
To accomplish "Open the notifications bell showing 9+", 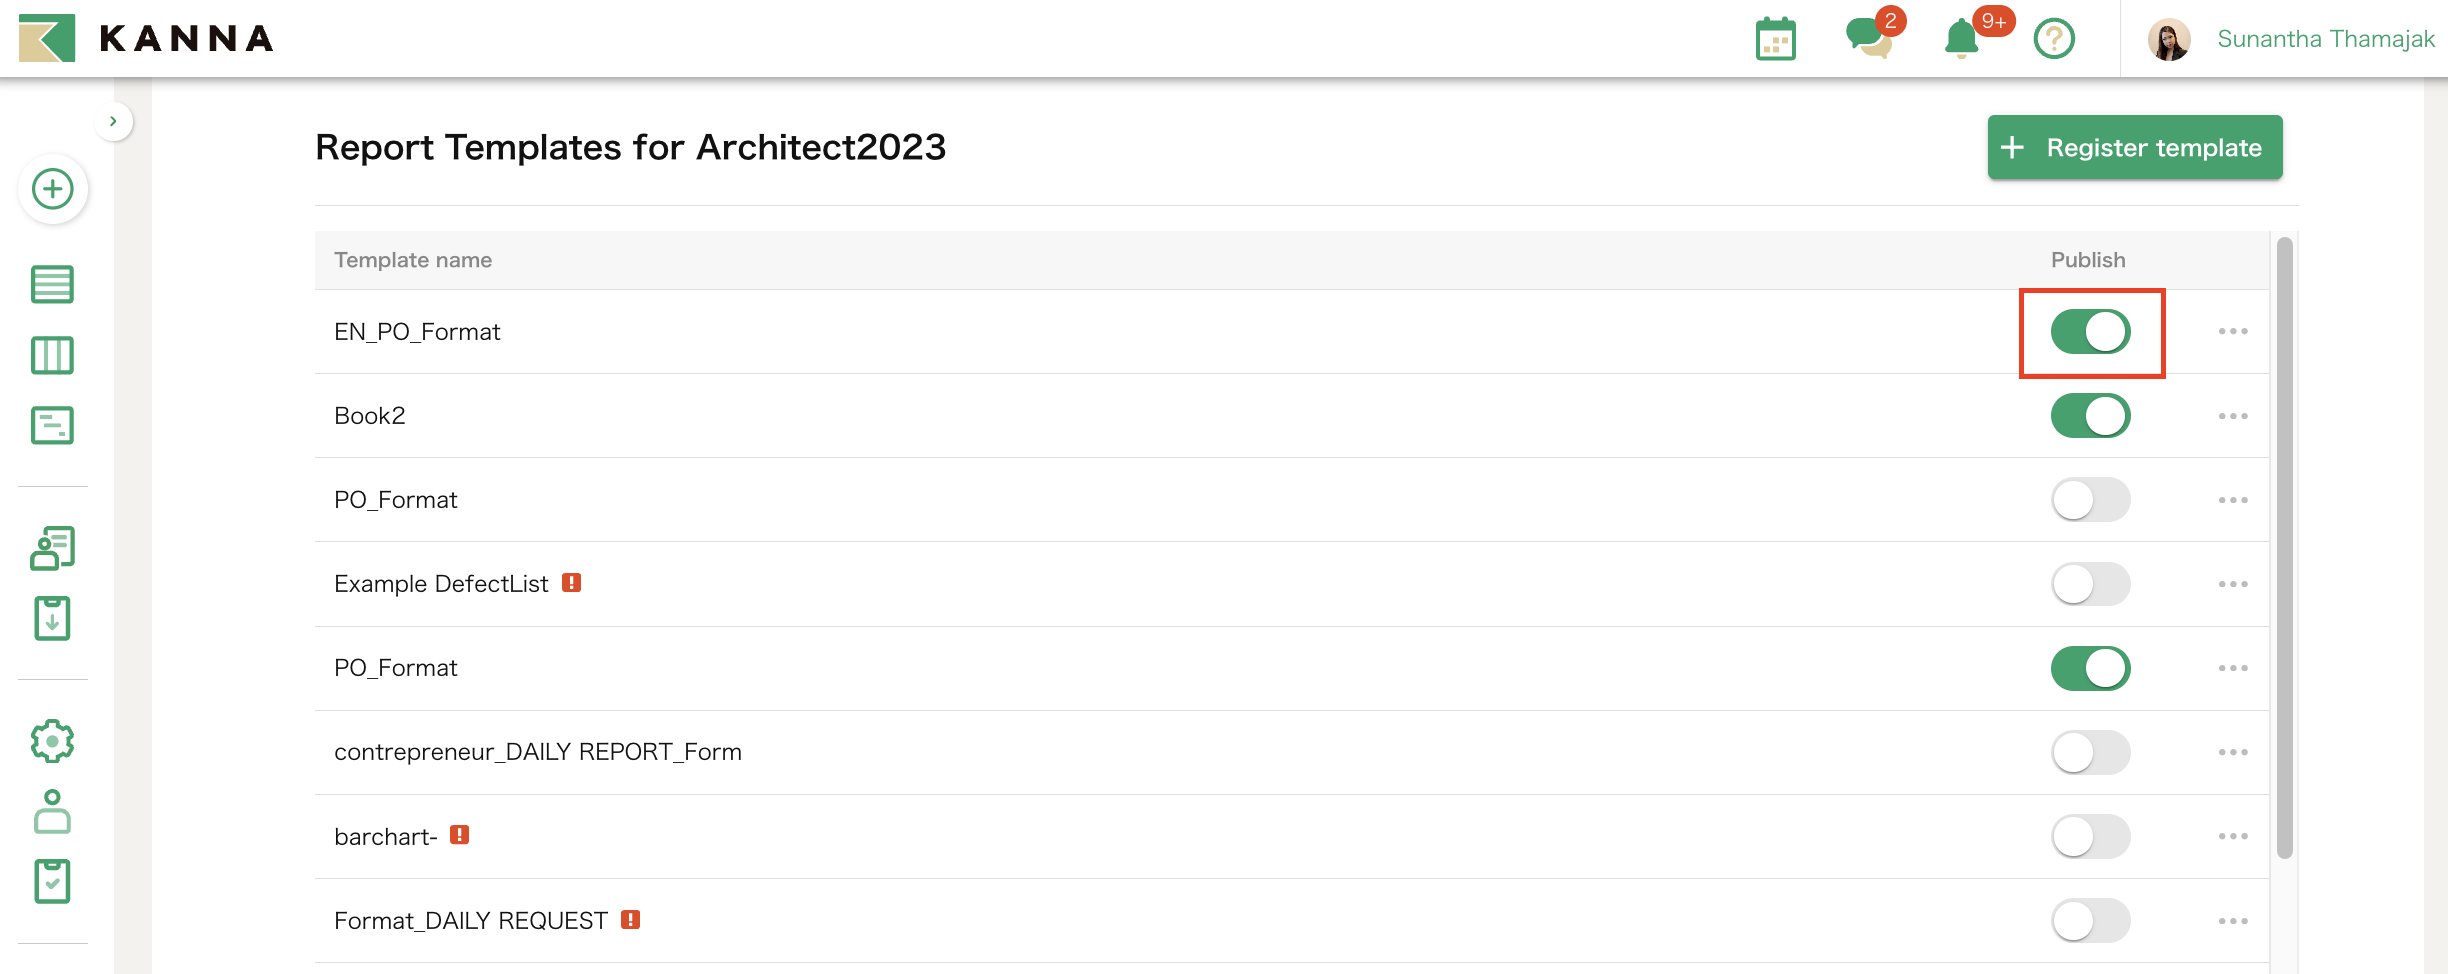I will coord(1962,40).
